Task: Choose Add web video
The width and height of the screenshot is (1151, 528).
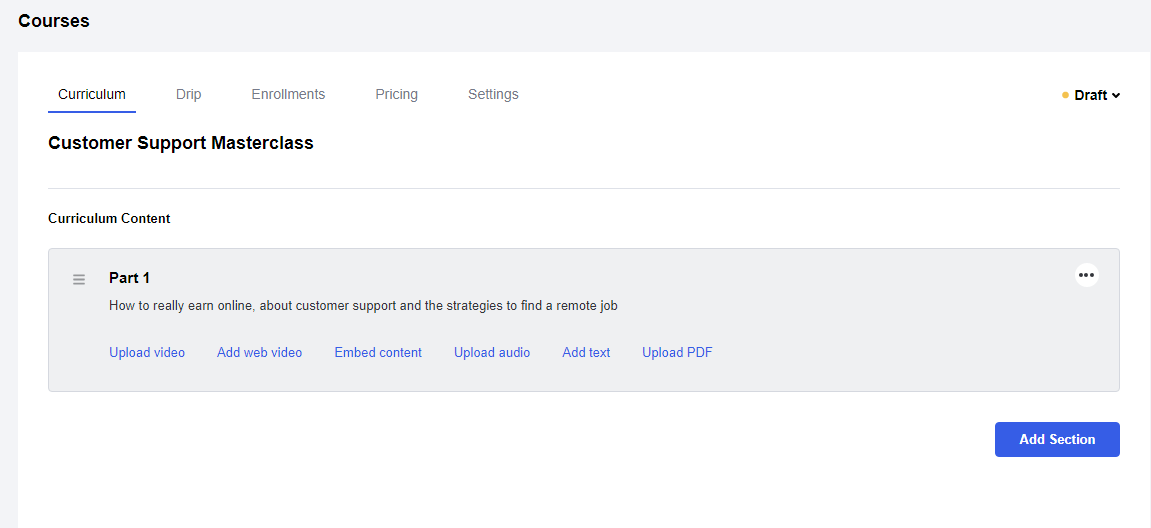Action: click(259, 352)
